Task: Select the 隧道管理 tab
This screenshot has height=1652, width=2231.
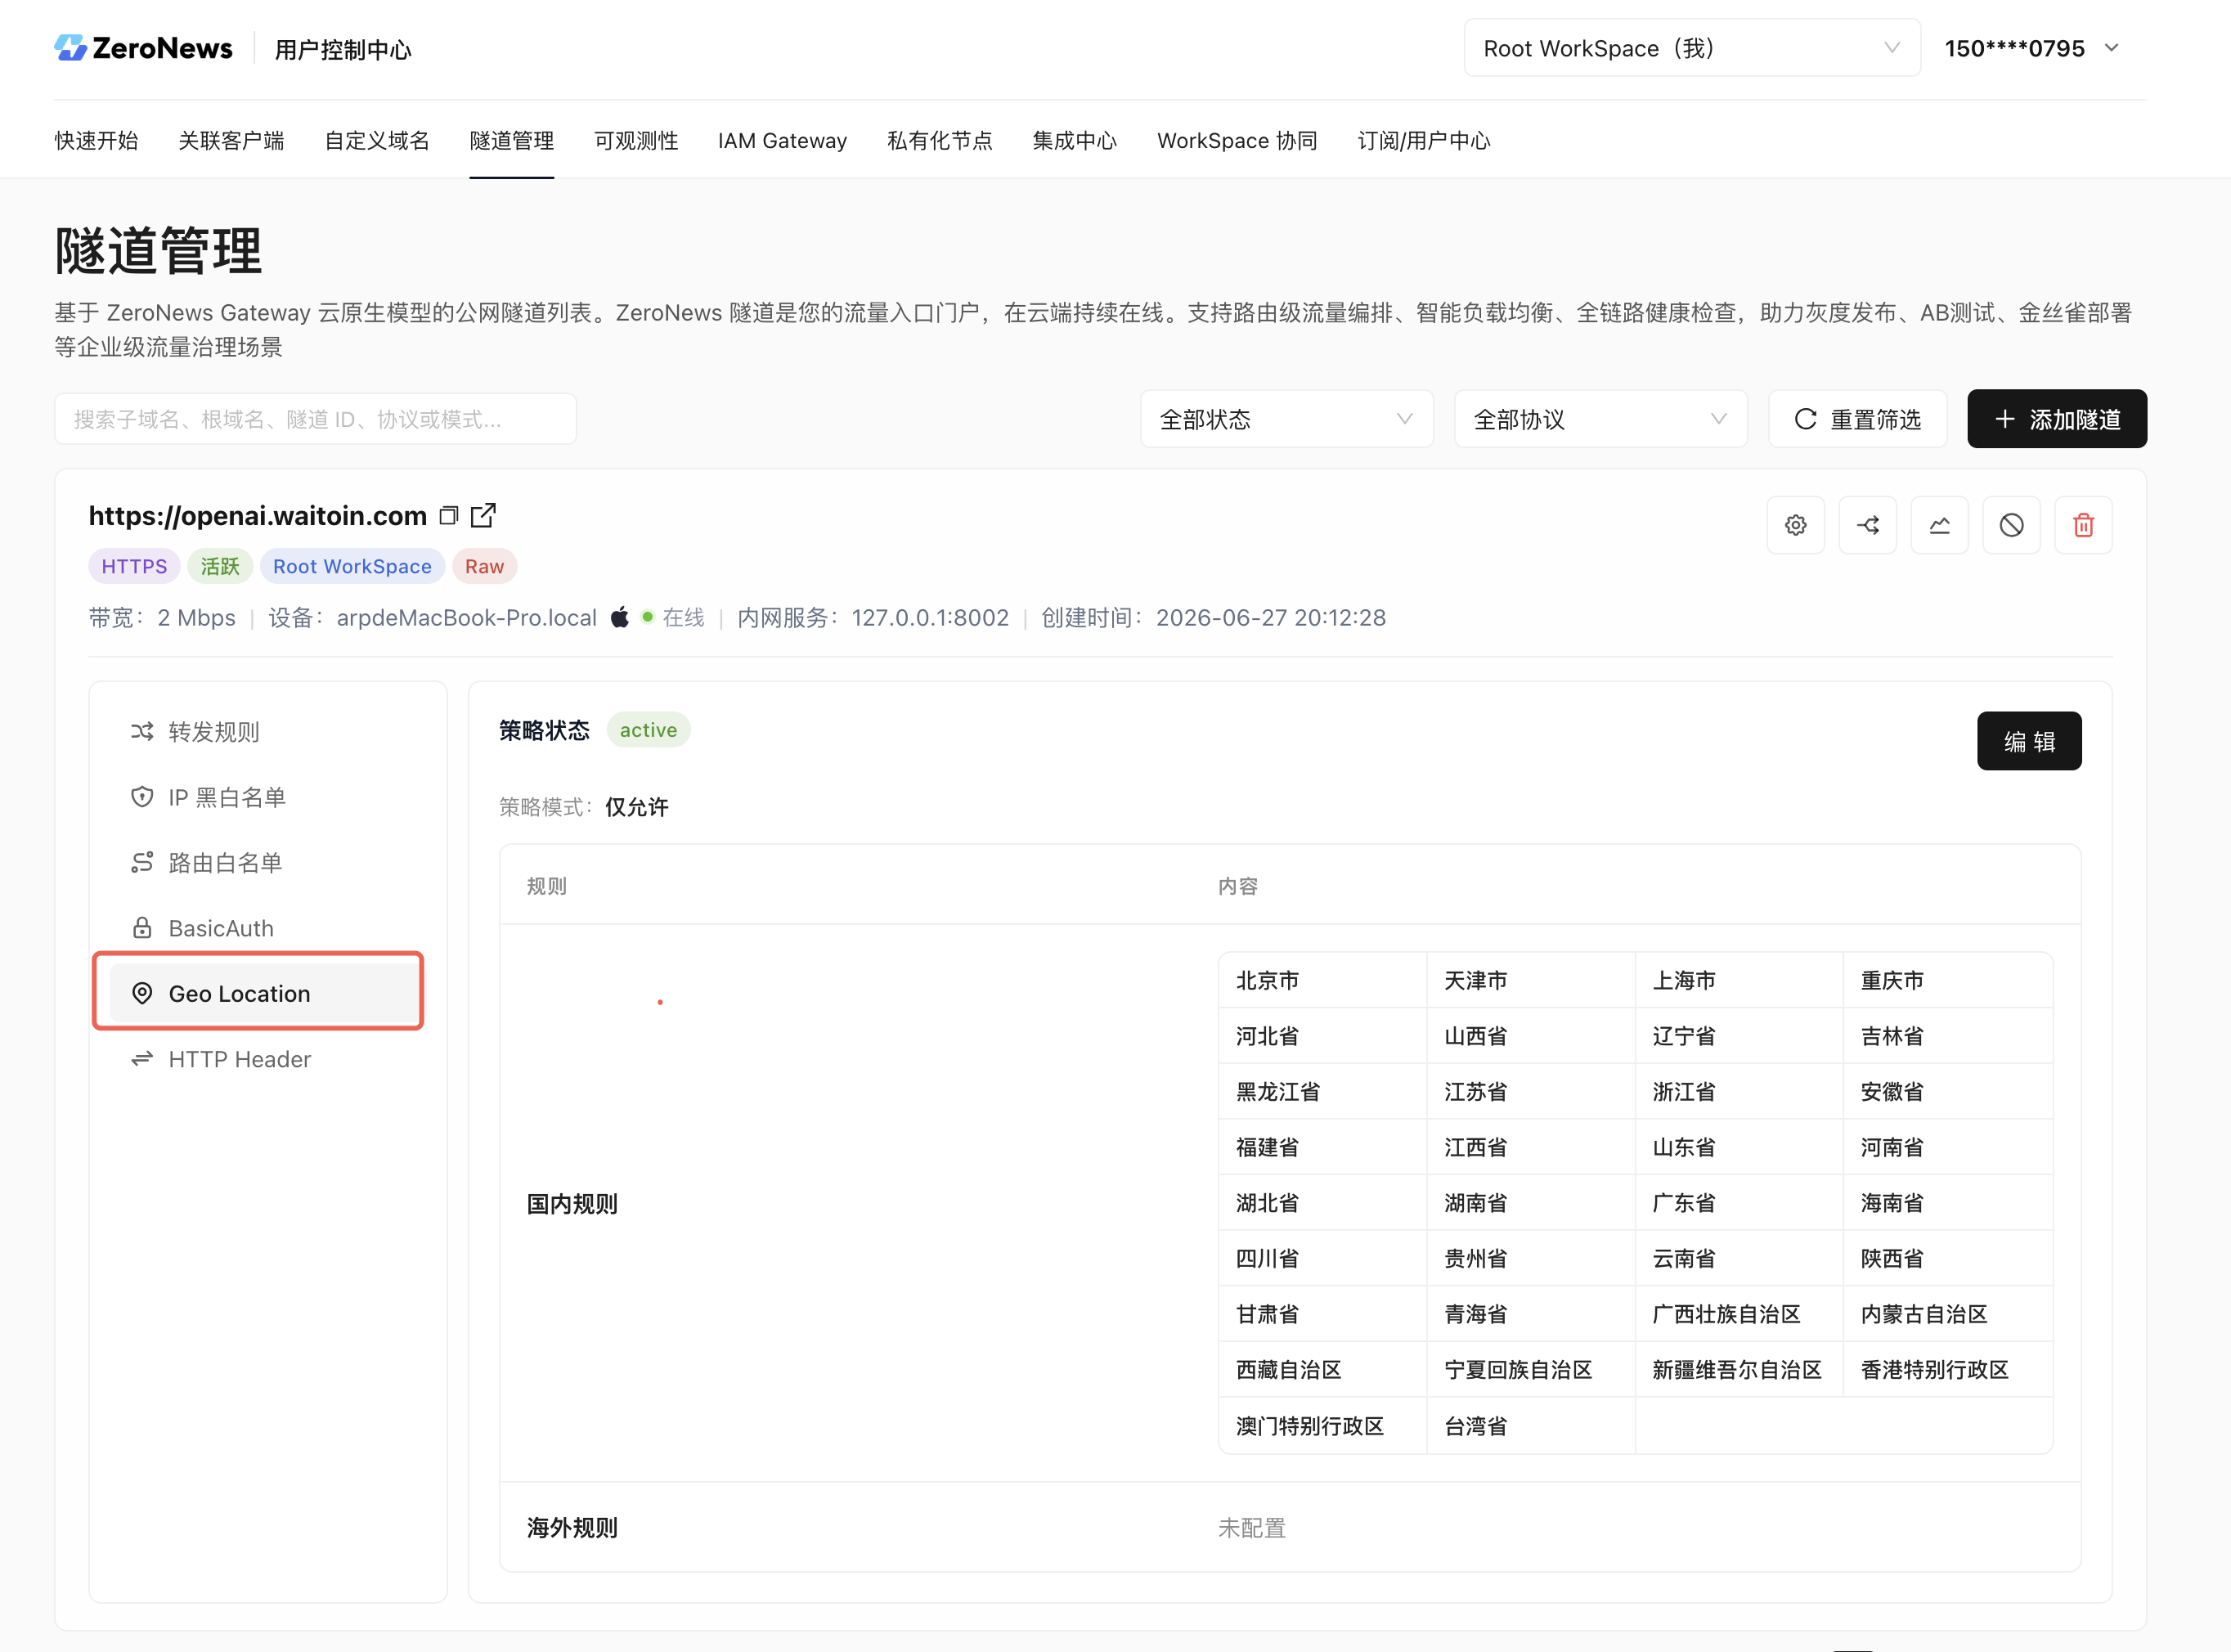Action: (512, 141)
